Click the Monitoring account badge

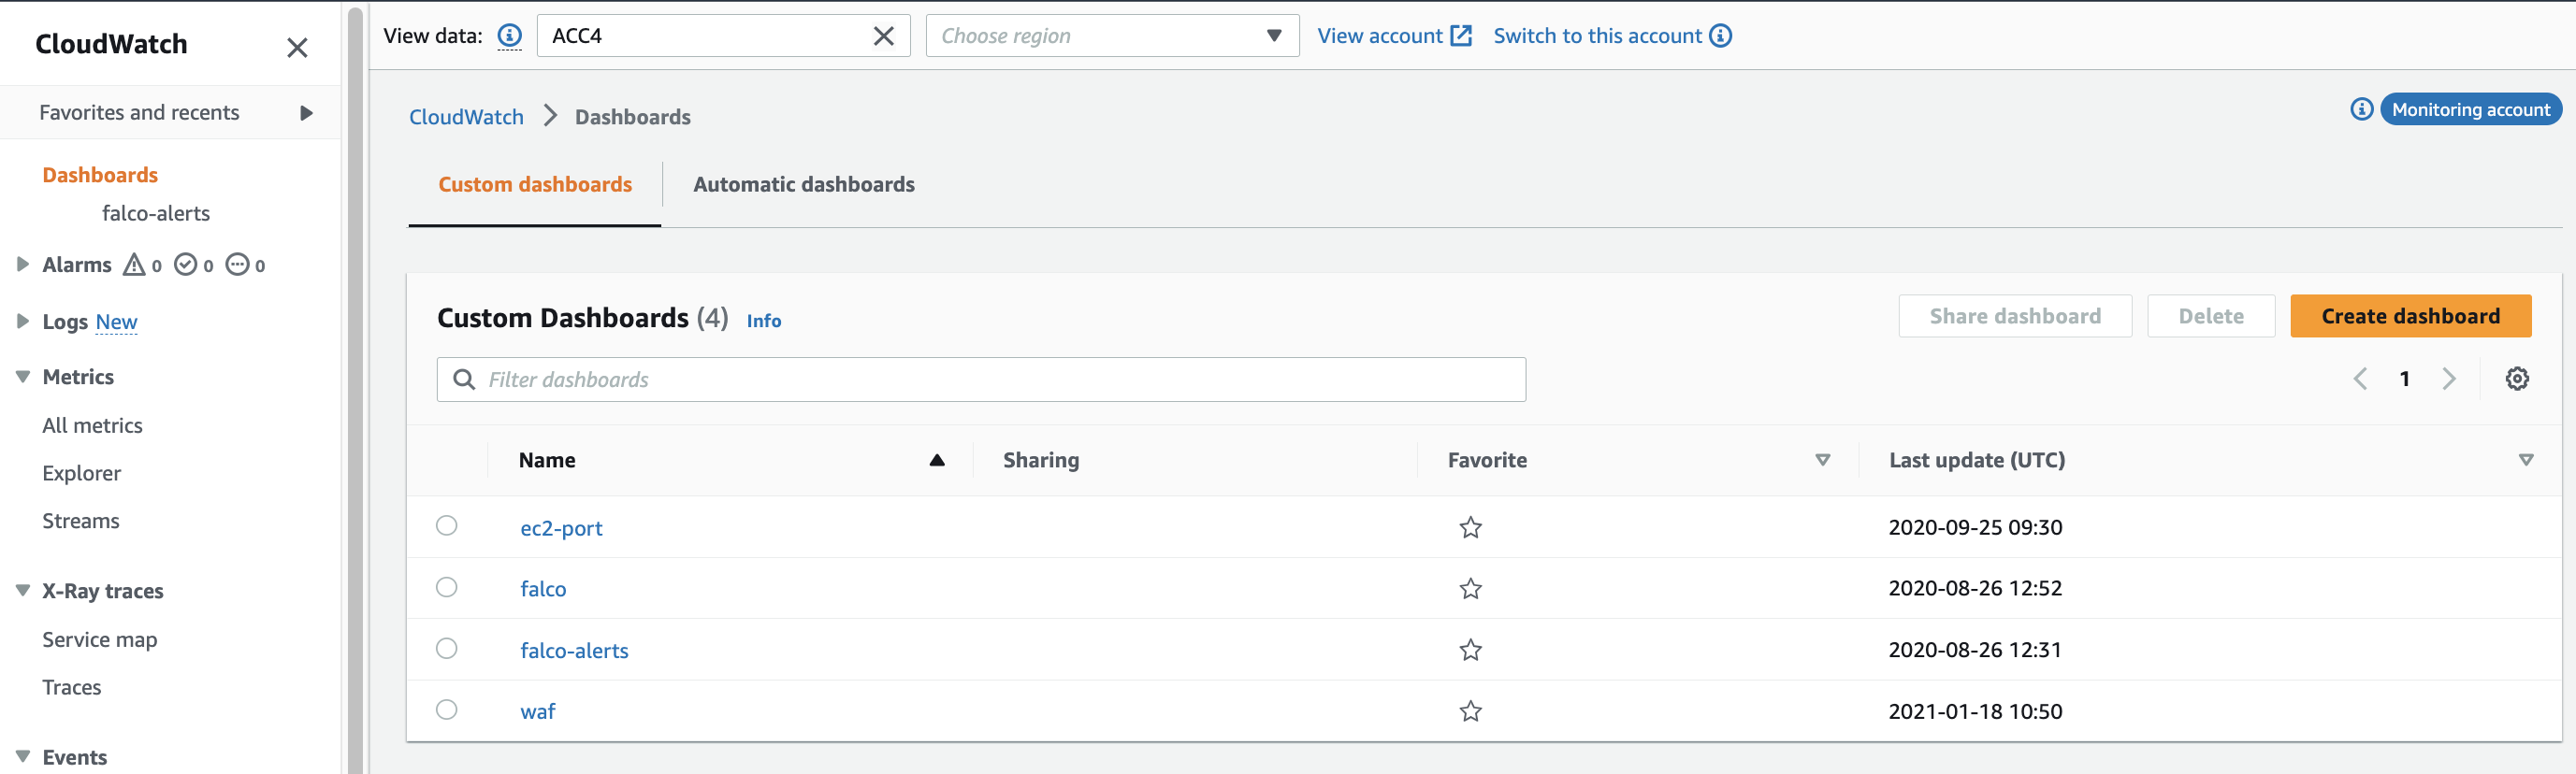click(2470, 109)
